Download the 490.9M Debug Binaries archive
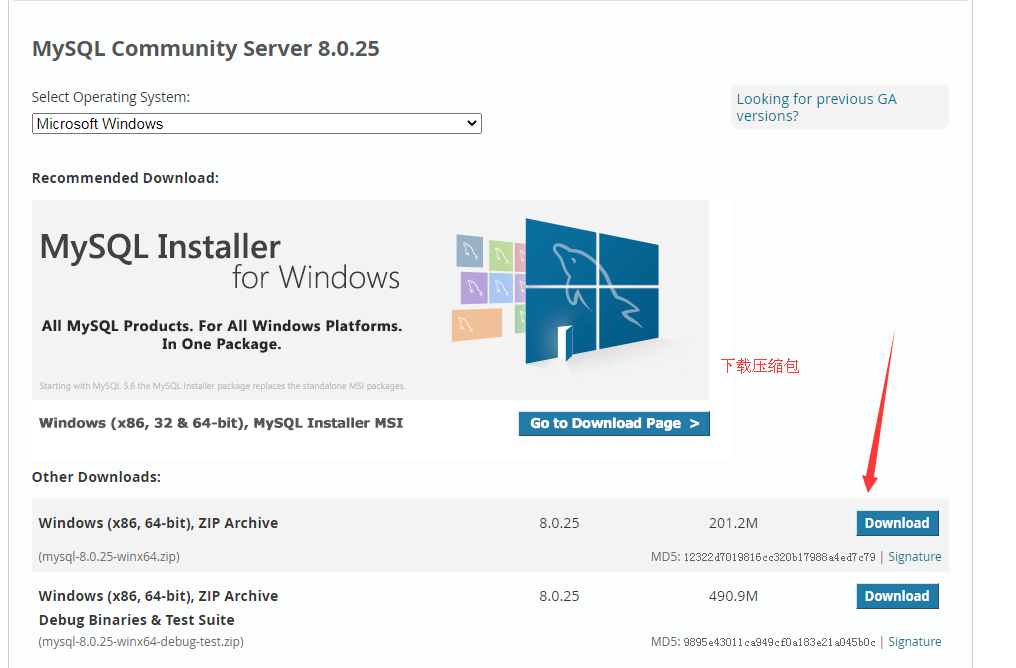The width and height of the screenshot is (1016, 668). (897, 596)
